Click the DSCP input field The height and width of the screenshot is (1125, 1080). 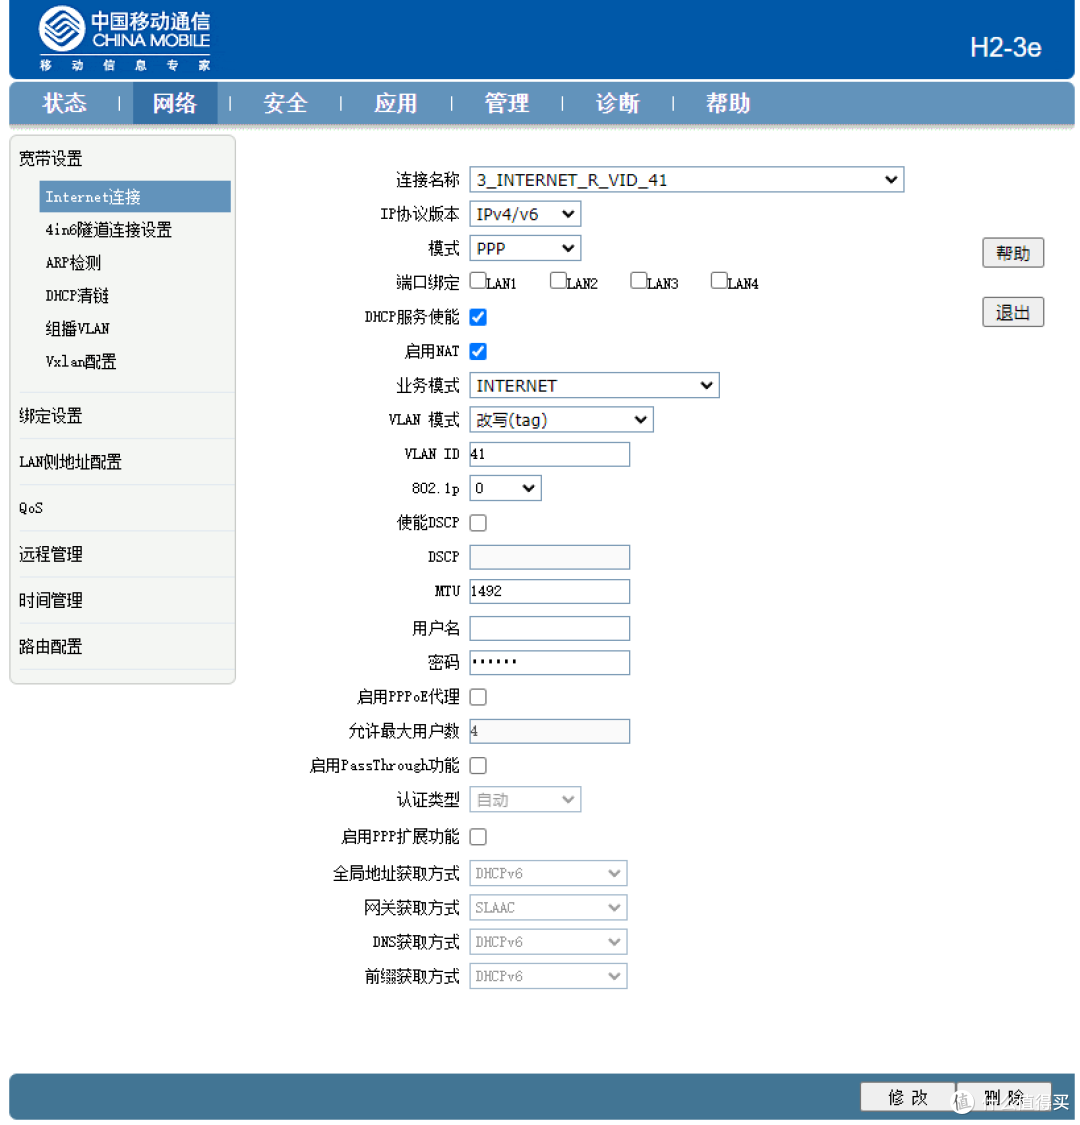coord(550,557)
